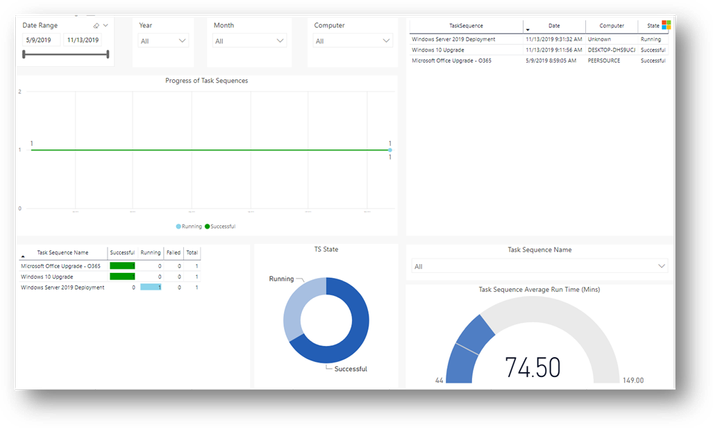Click the Progress of Task Sequences chart title
Viewport: 713px width, 428px height.
tap(206, 81)
